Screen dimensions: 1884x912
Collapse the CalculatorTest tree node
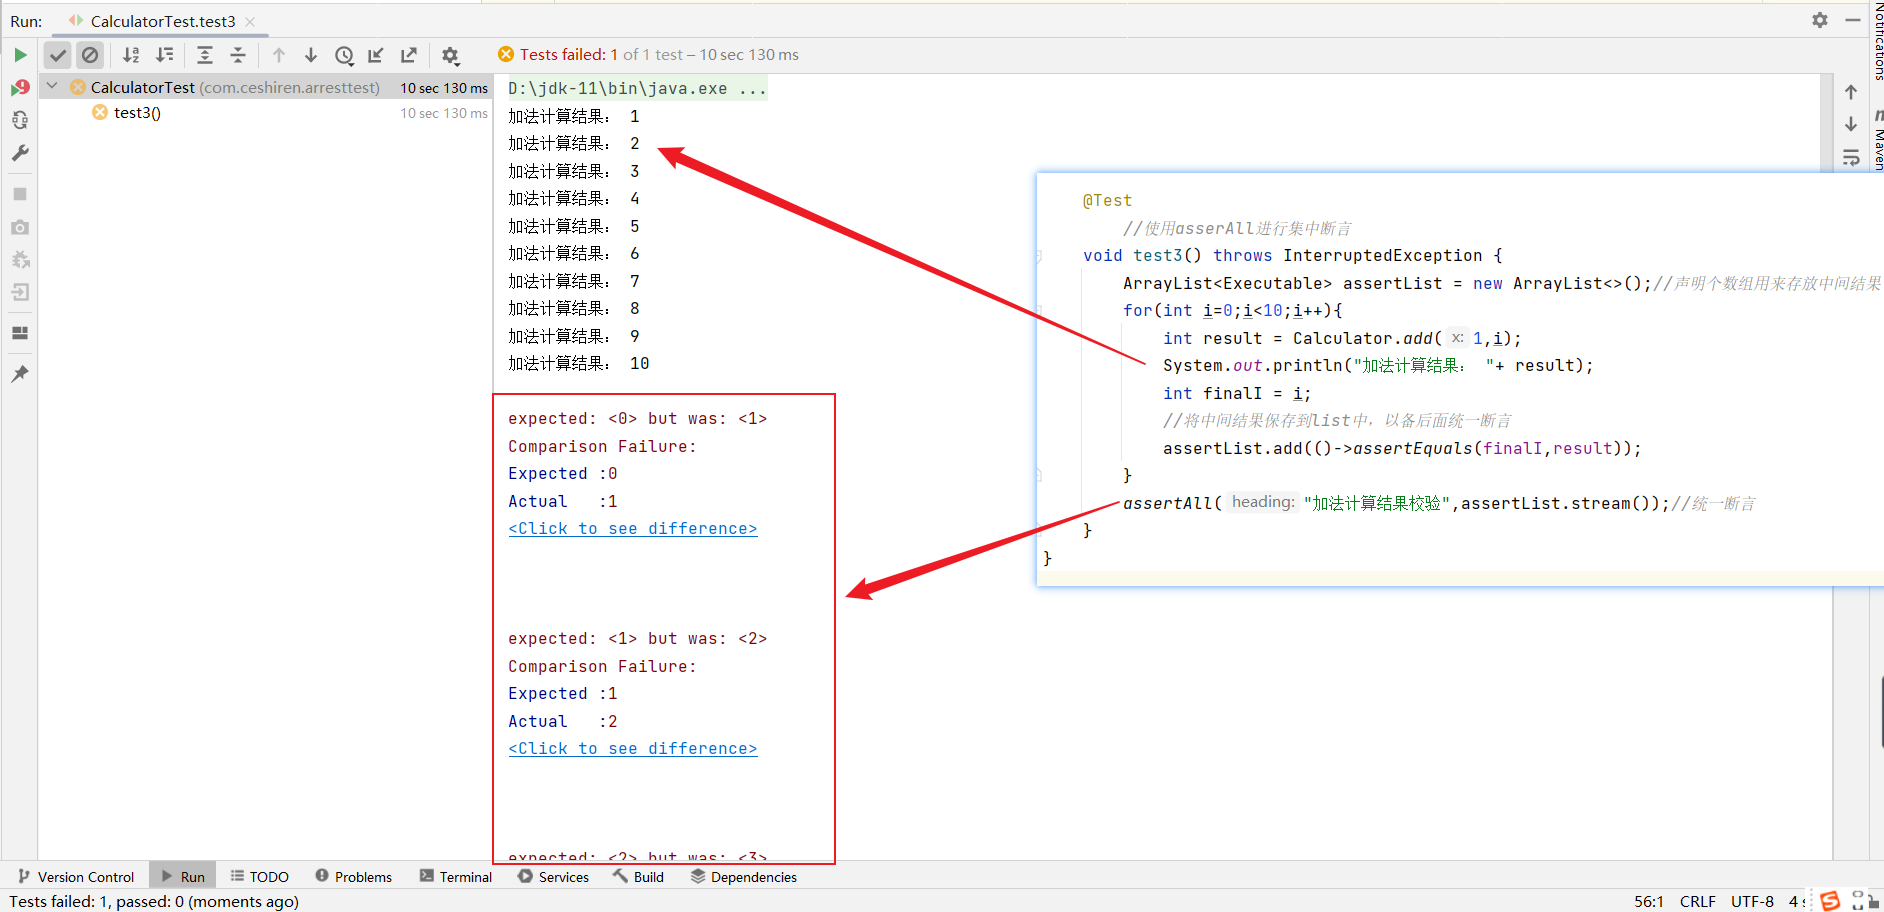click(x=52, y=87)
